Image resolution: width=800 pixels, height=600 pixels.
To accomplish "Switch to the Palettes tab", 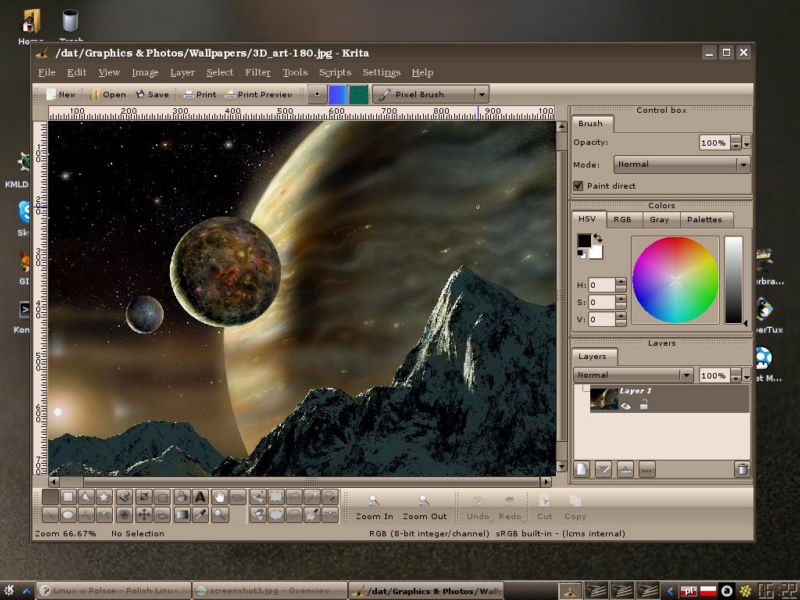I will click(704, 219).
